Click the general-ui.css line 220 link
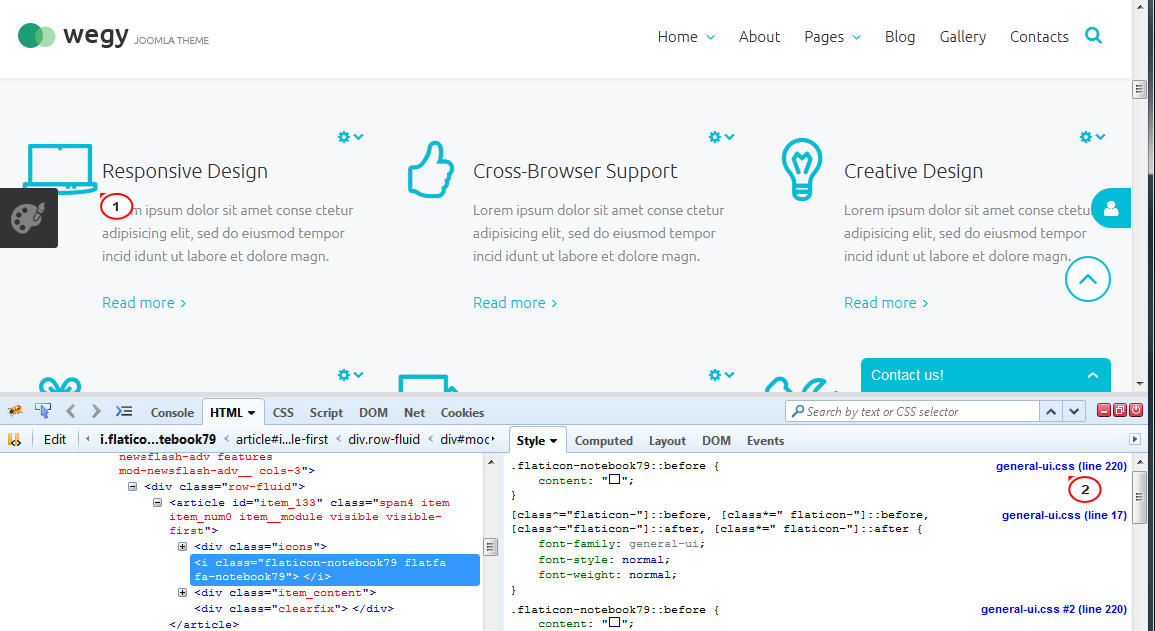This screenshot has width=1155, height=631. [1060, 465]
